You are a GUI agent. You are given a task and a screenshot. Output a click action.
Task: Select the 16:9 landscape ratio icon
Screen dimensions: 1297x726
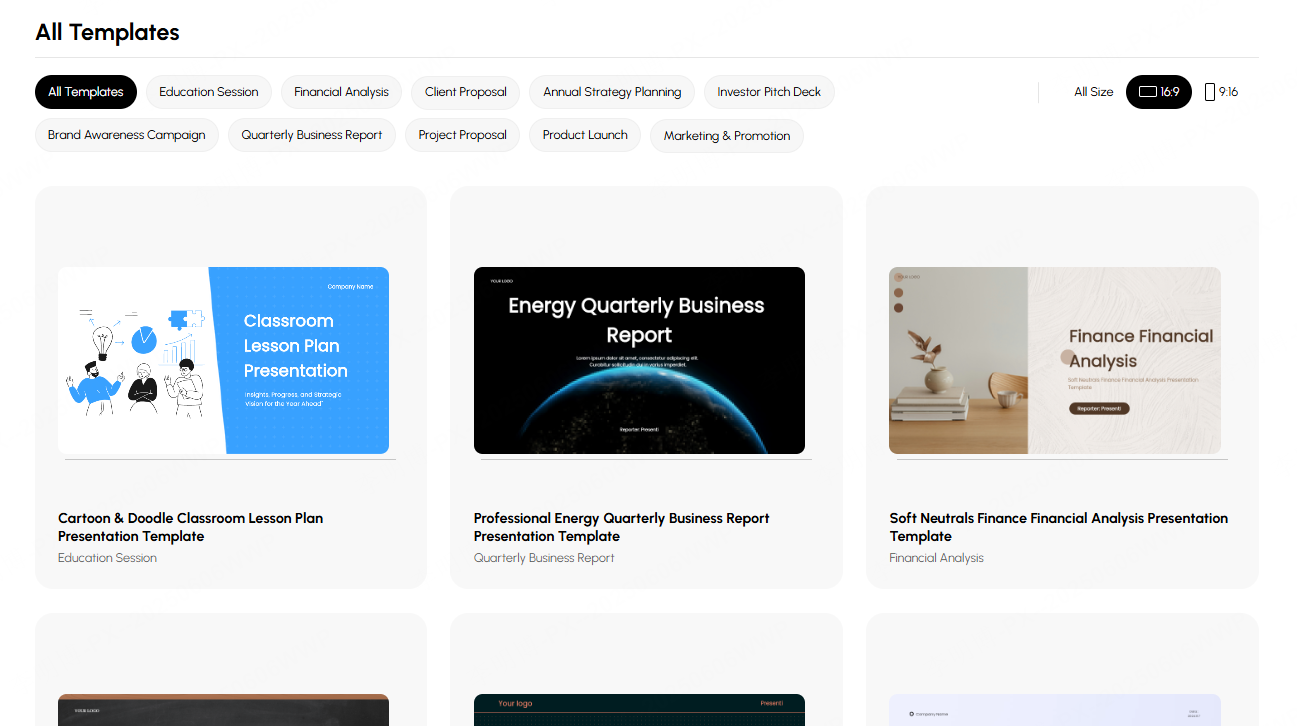(1158, 91)
